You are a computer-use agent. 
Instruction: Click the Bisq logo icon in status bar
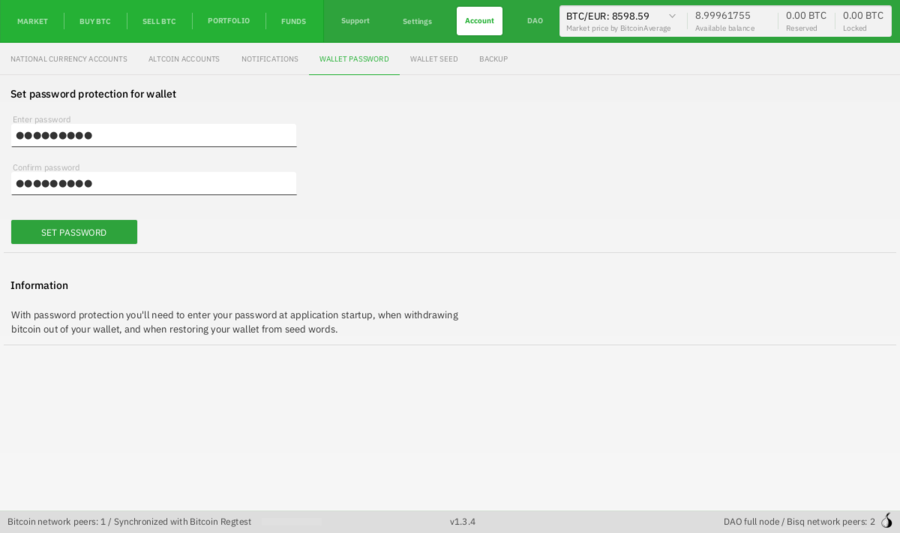pyautogui.click(x=886, y=521)
